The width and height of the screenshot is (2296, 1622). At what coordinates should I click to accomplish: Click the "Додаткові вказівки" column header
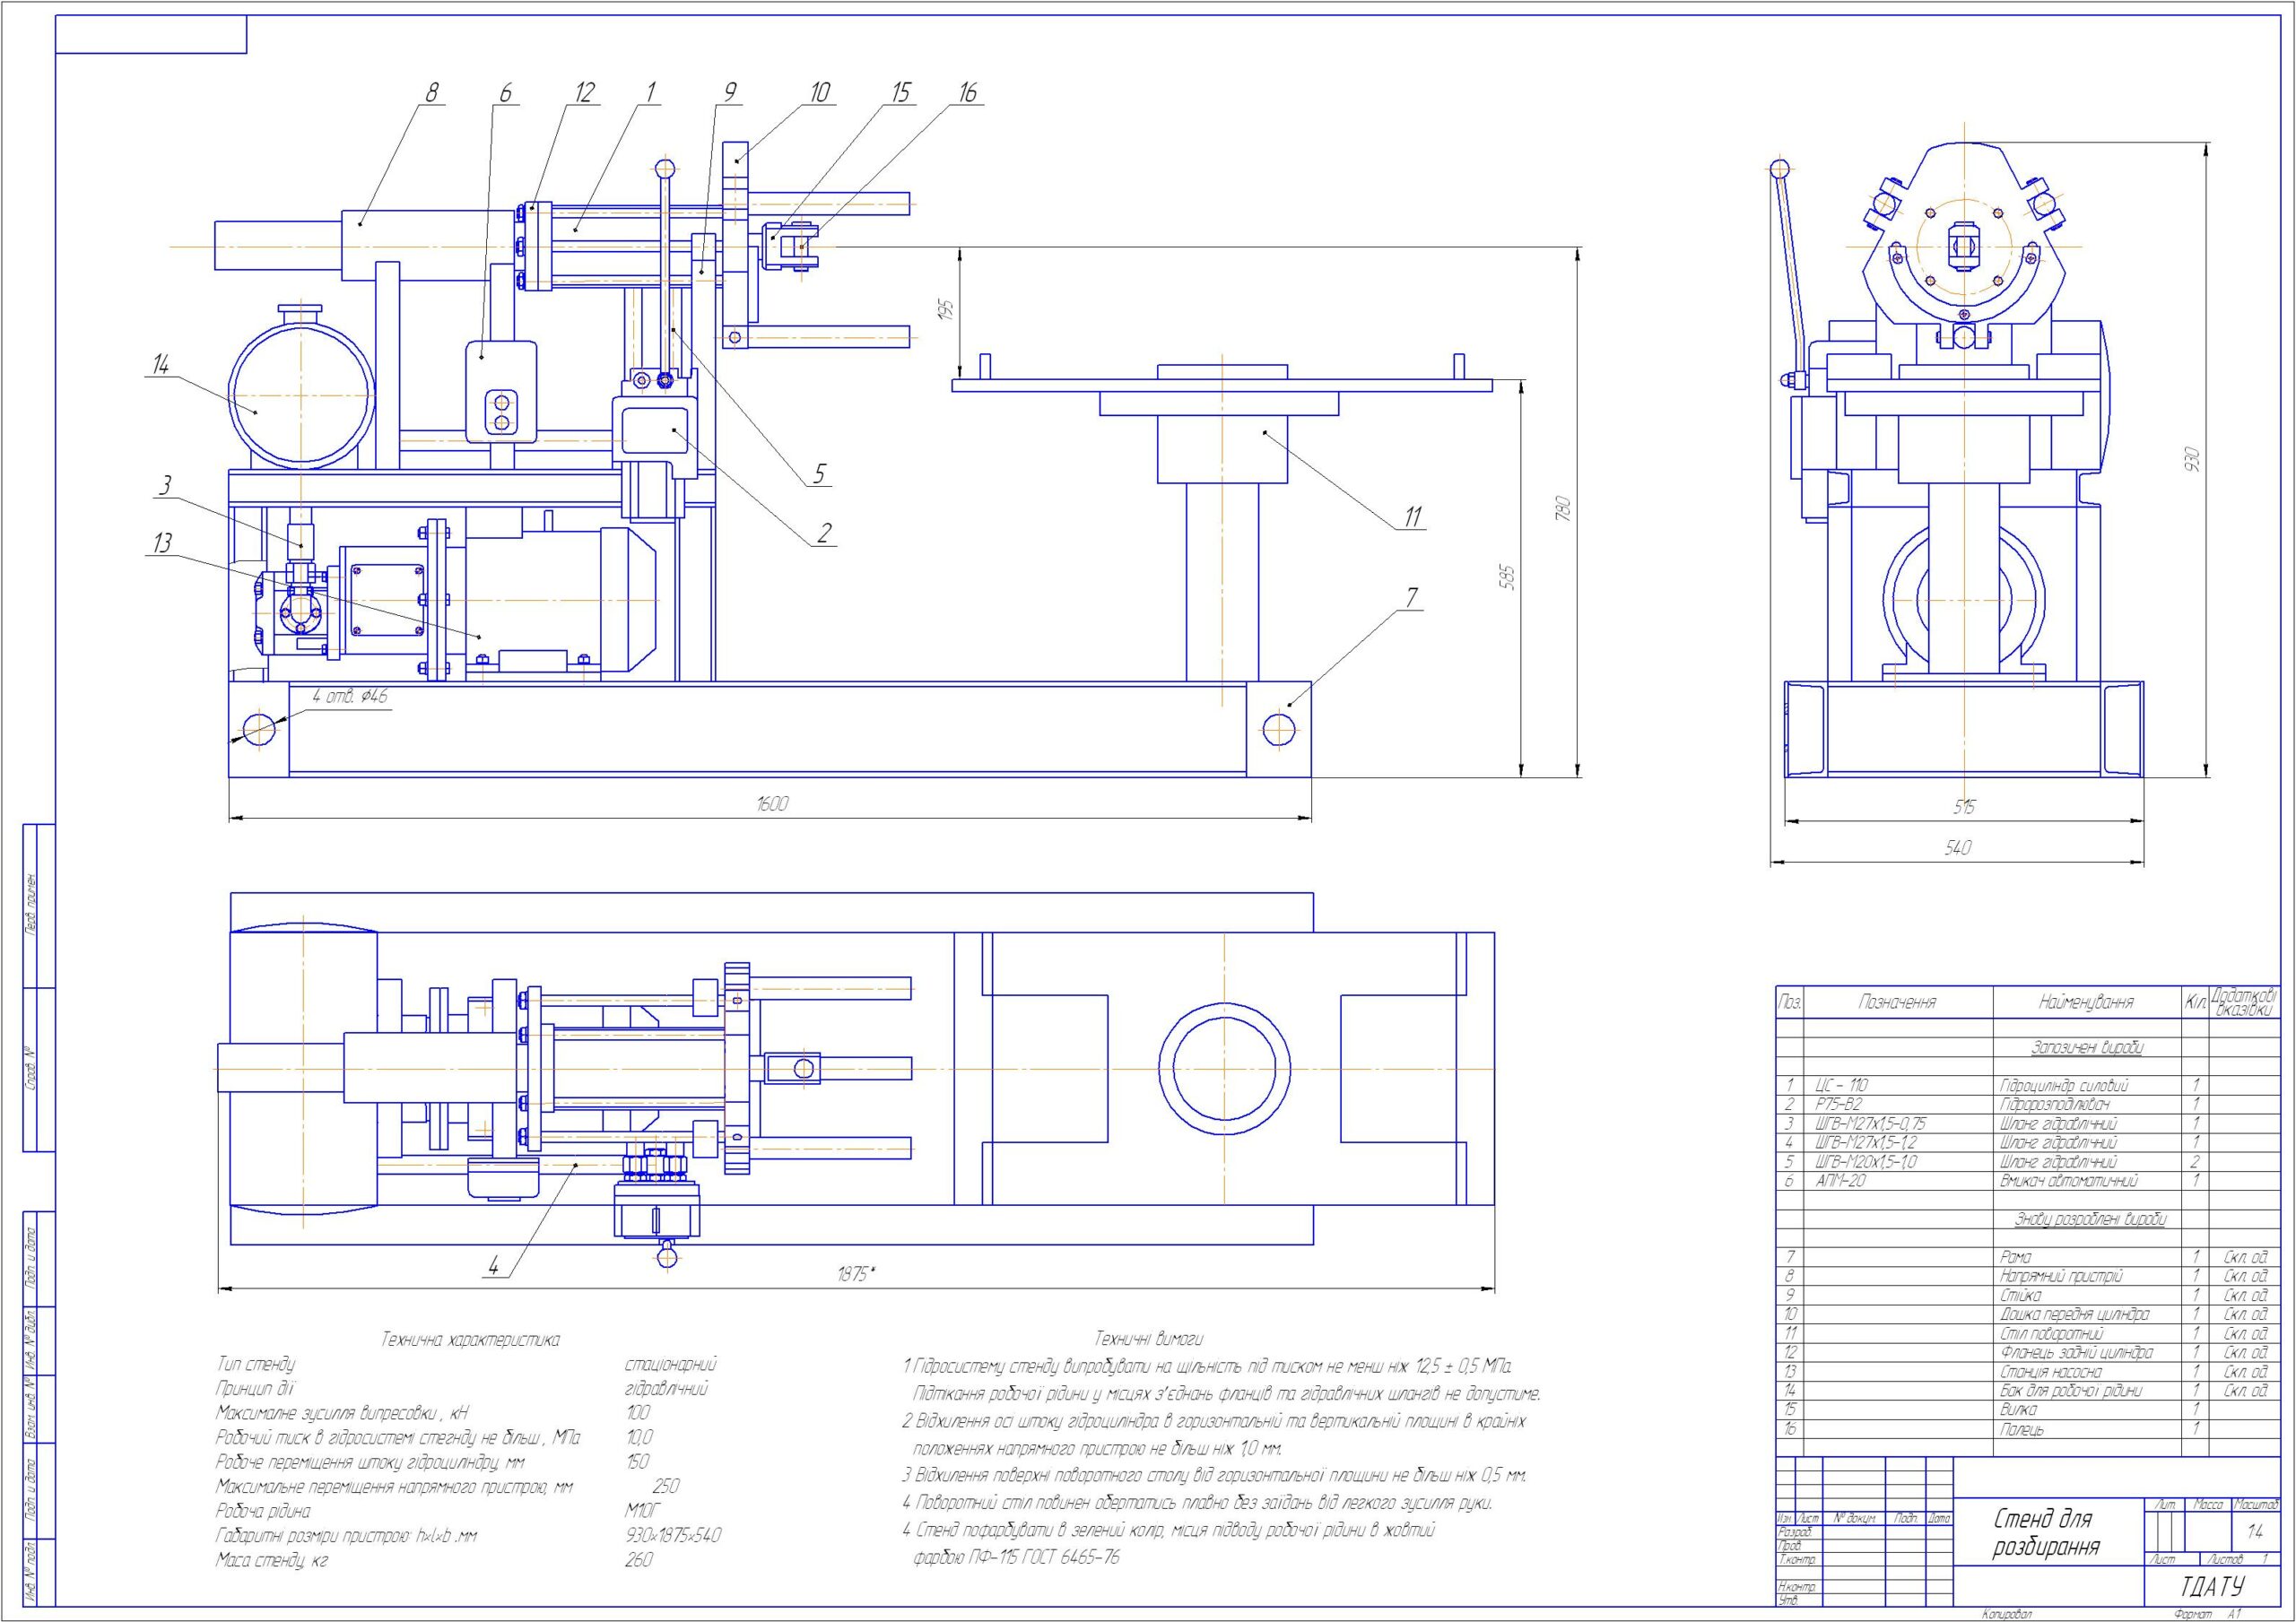[x=2244, y=1001]
